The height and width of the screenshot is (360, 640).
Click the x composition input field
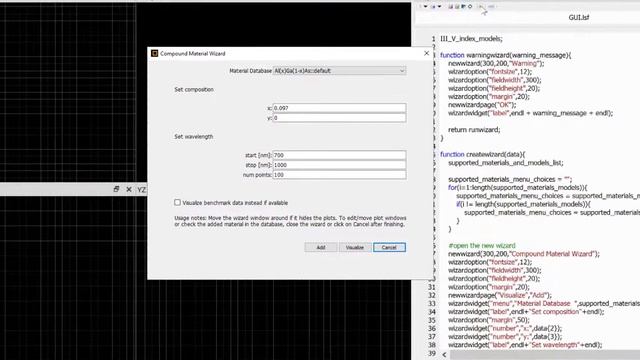[x=339, y=108]
